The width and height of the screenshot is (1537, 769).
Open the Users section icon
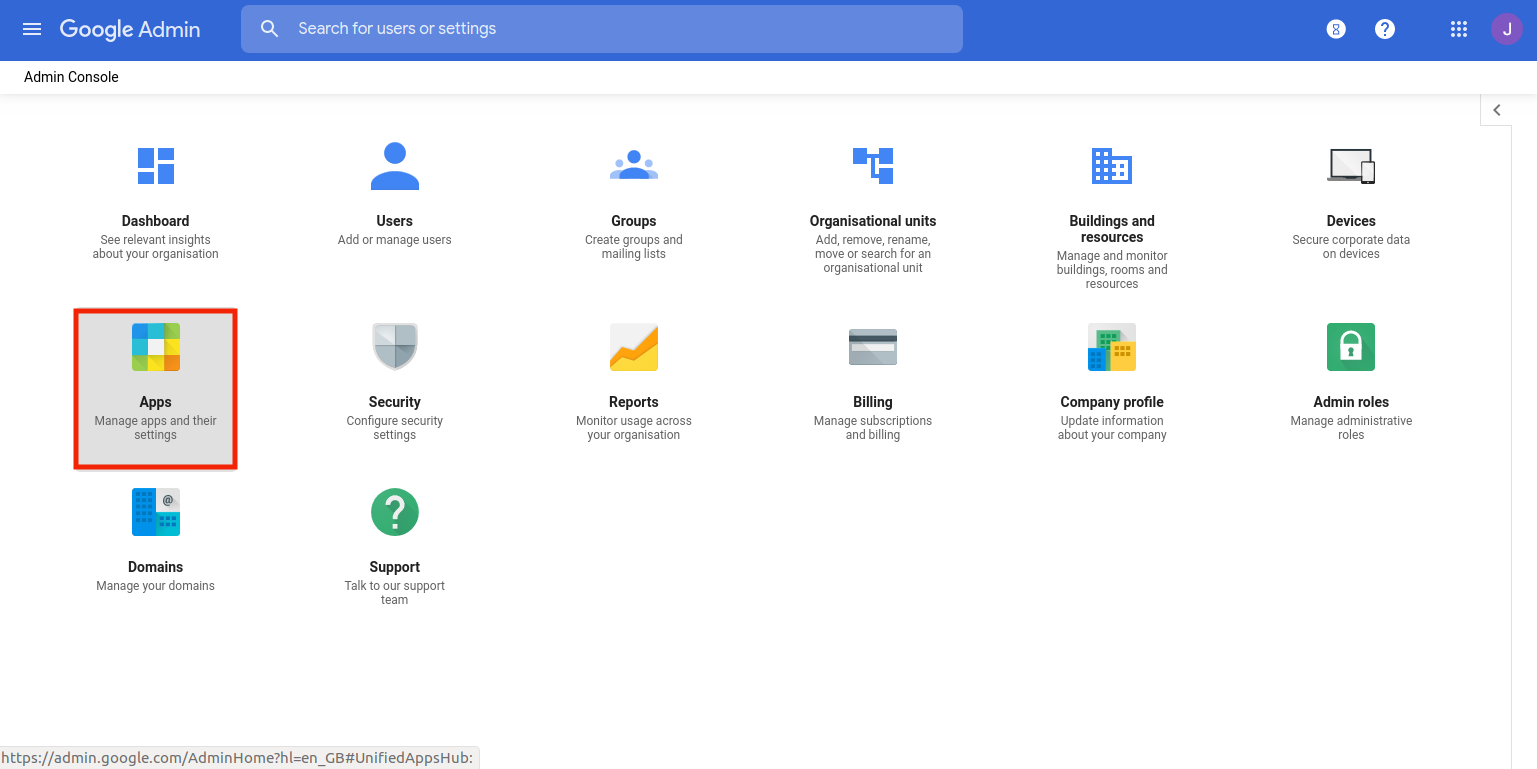[395, 166]
